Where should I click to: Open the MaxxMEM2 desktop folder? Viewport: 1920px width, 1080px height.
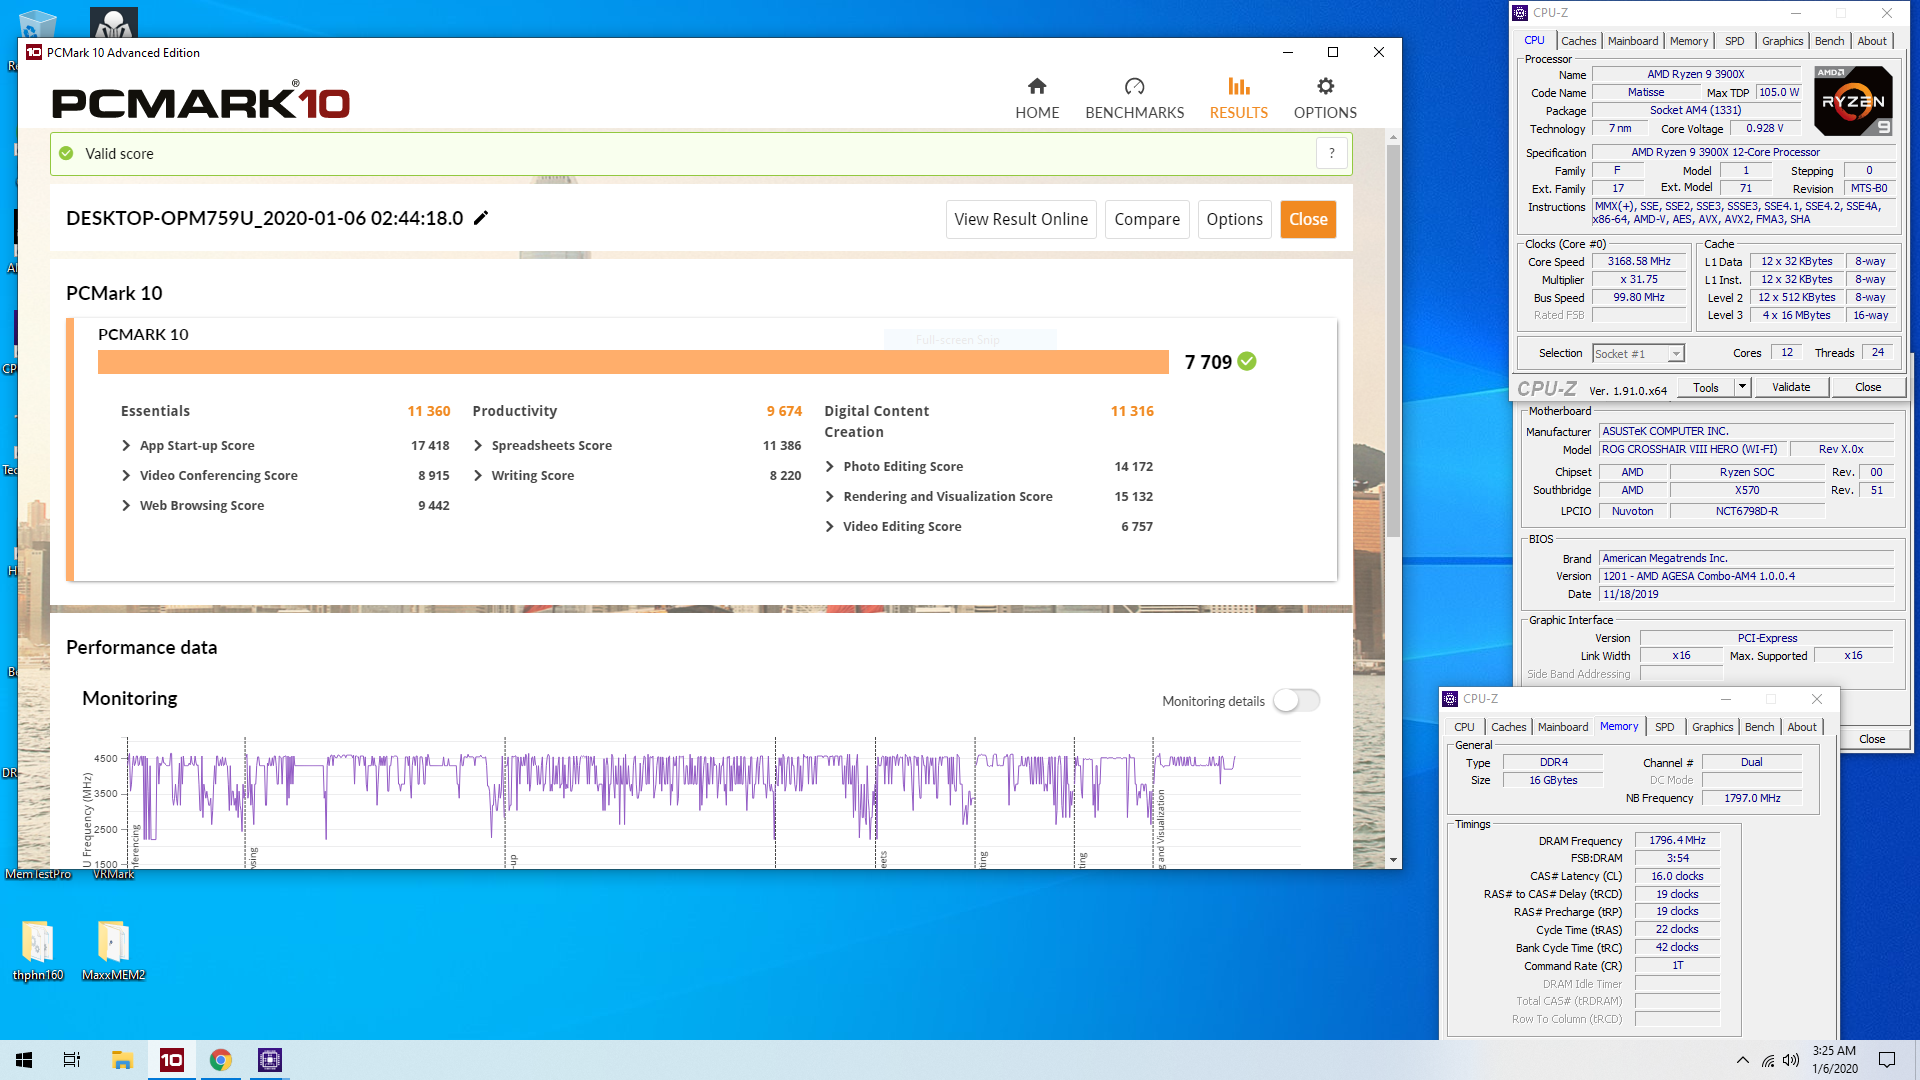pos(113,950)
